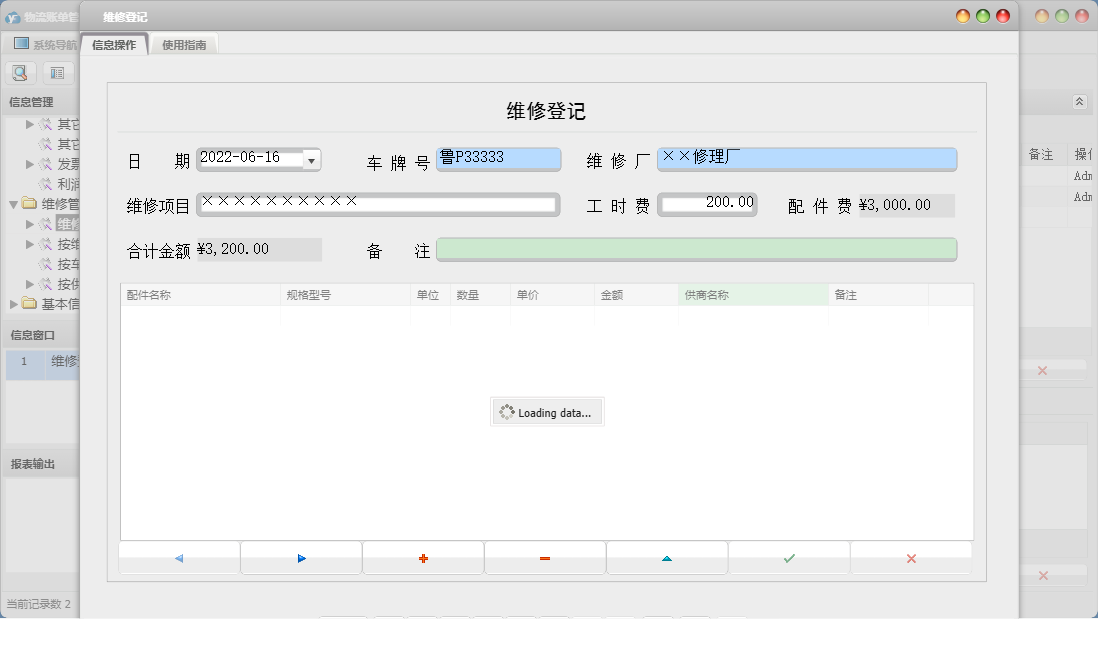The height and width of the screenshot is (655, 1098).
Task: Click the list view icon in sidebar toolbar
Action: click(x=57, y=72)
